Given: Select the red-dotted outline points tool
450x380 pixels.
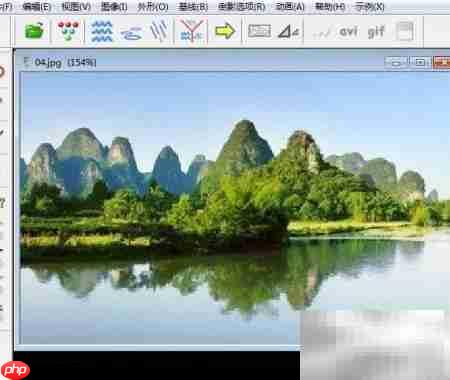Looking at the screenshot, I should (68, 31).
